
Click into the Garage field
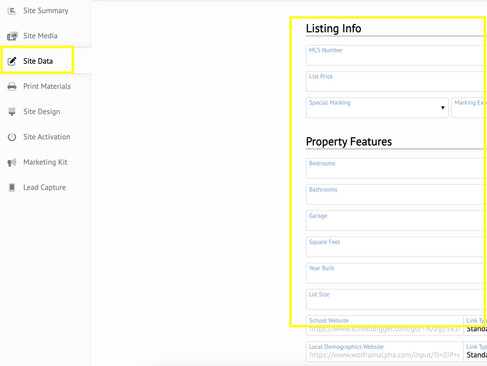(396, 221)
